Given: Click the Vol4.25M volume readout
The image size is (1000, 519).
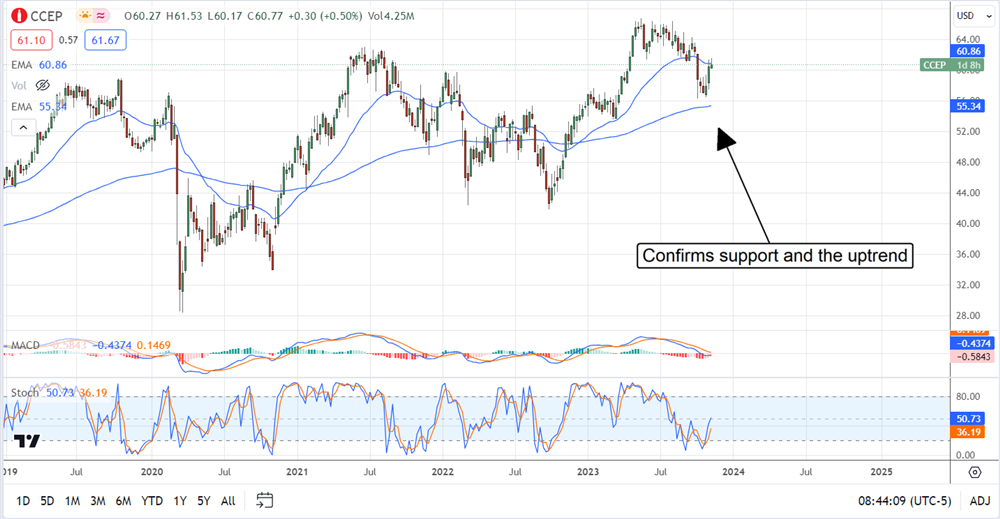Looking at the screenshot, I should pos(391,16).
